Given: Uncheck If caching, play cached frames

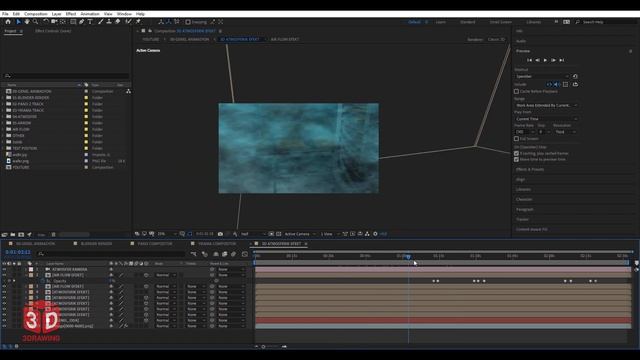Looking at the screenshot, I should (517, 153).
